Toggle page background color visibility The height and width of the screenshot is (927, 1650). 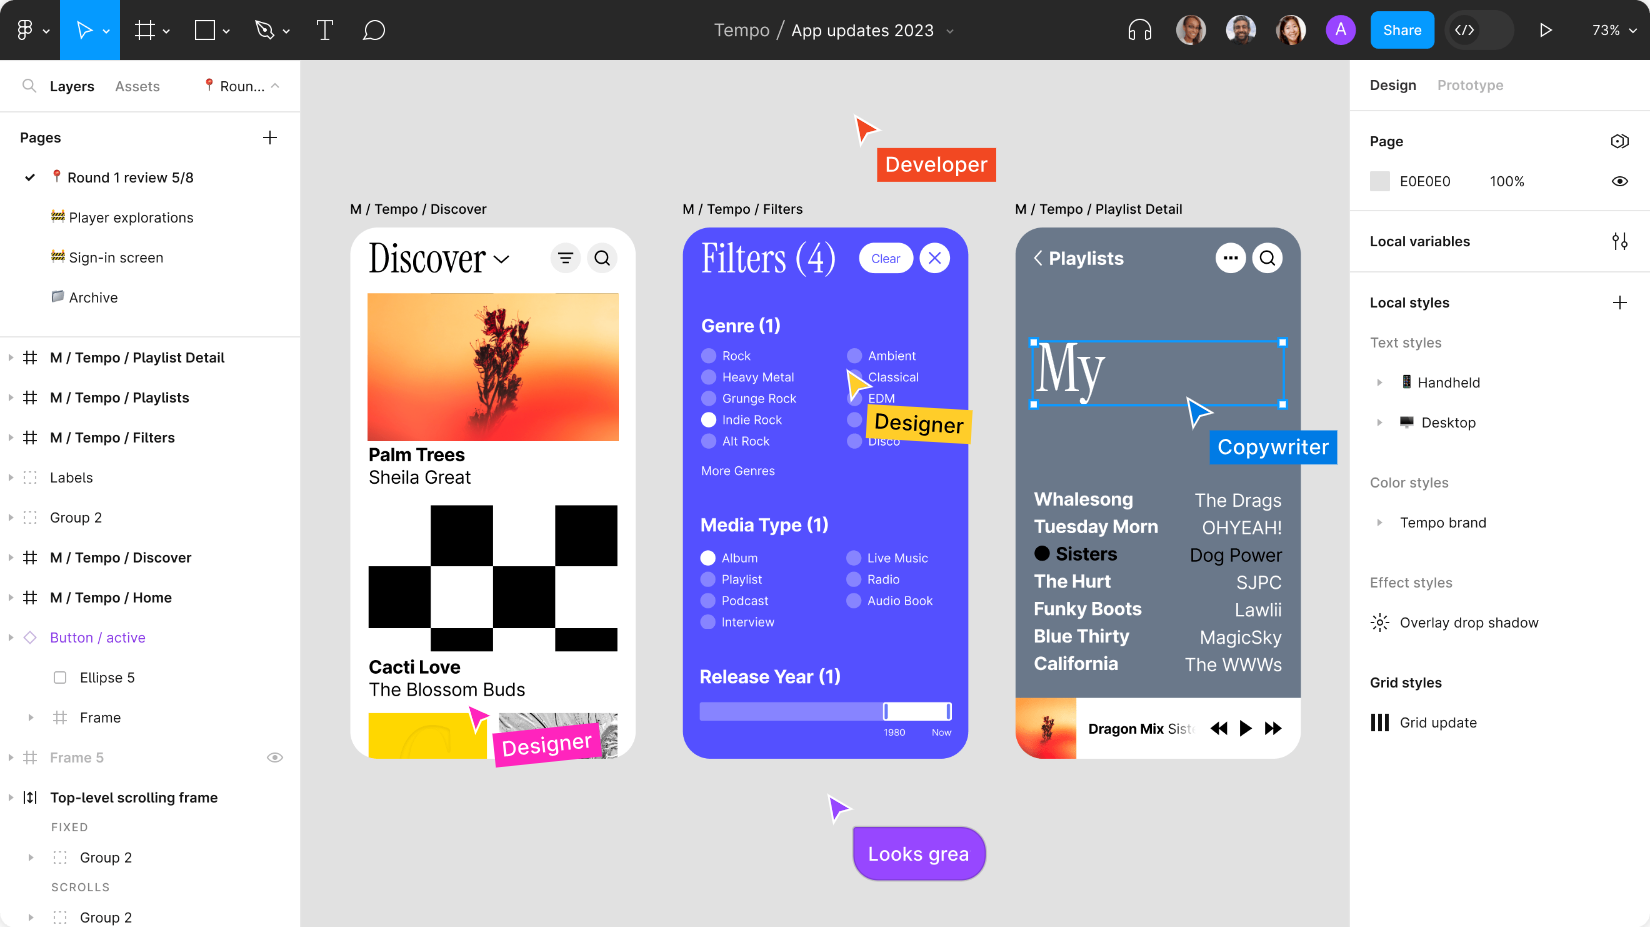1619,181
